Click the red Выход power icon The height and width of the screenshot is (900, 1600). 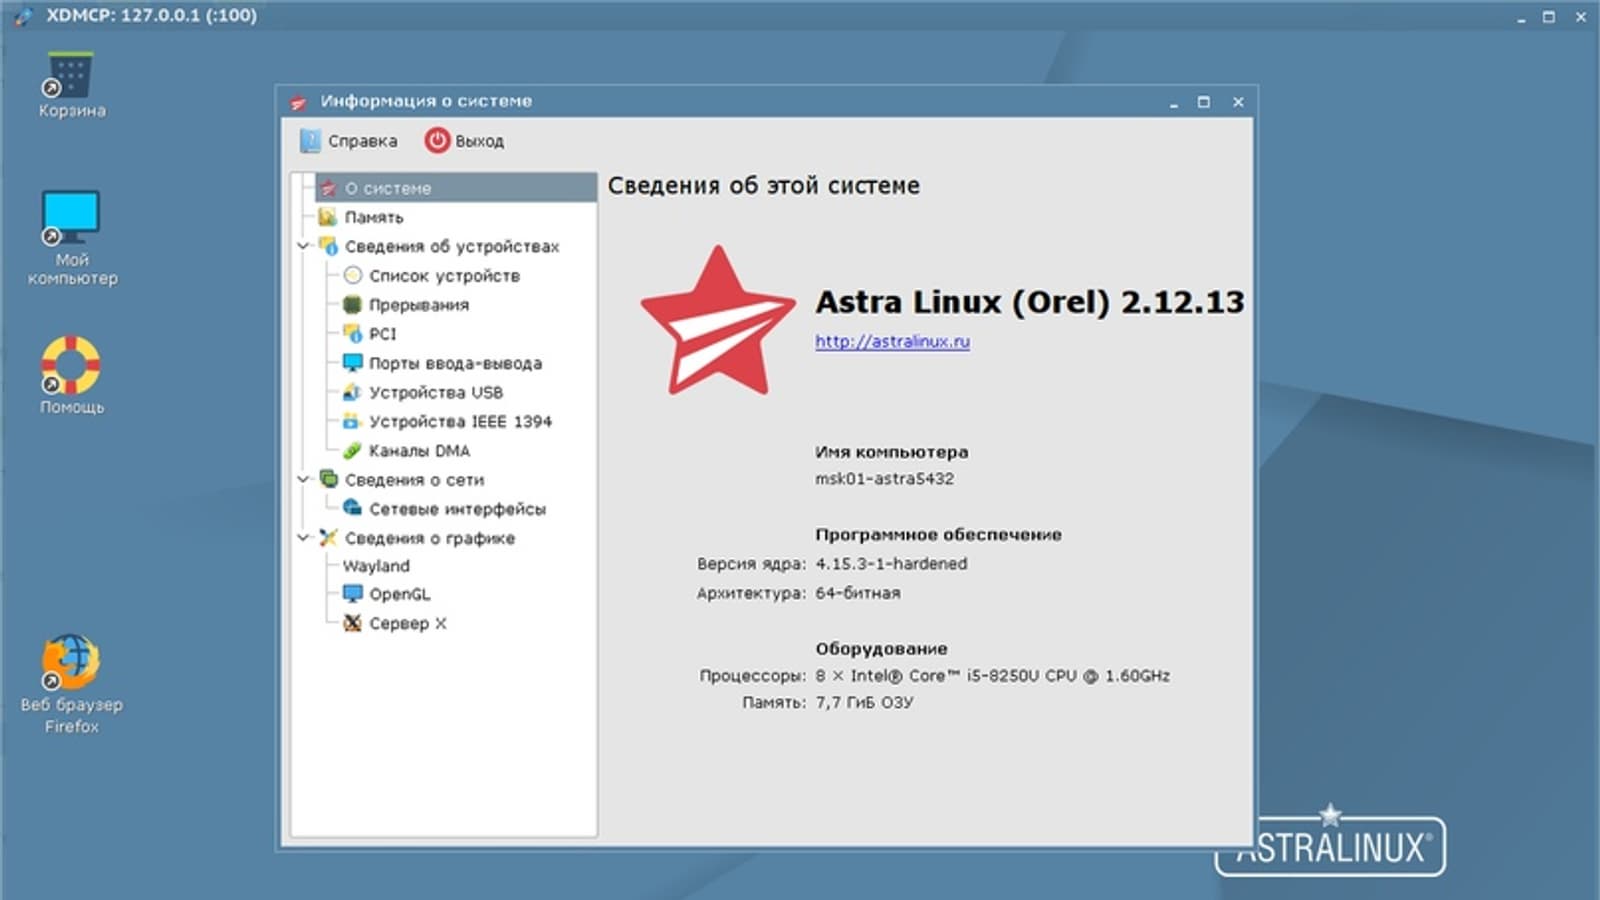[x=437, y=141]
